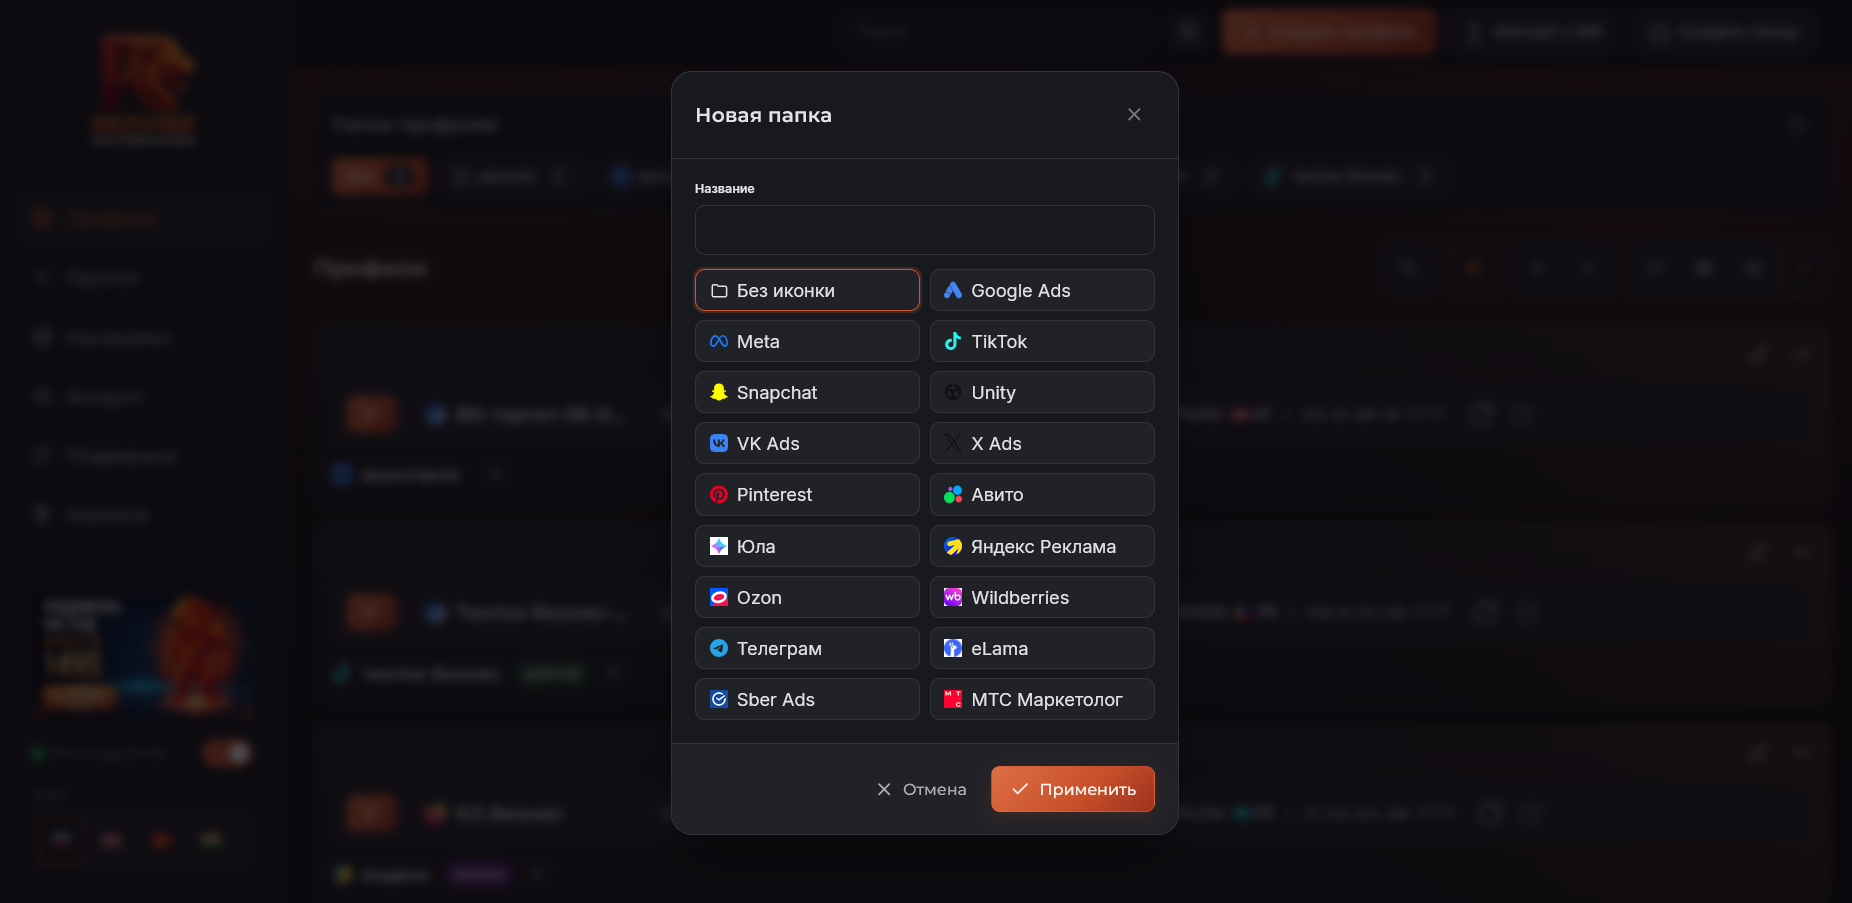Select the 'Без иконки' folder icon option
This screenshot has width=1852, height=903.
pos(807,290)
